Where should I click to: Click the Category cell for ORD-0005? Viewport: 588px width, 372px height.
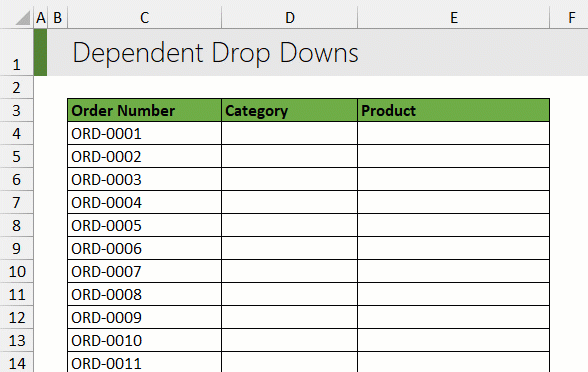290,225
